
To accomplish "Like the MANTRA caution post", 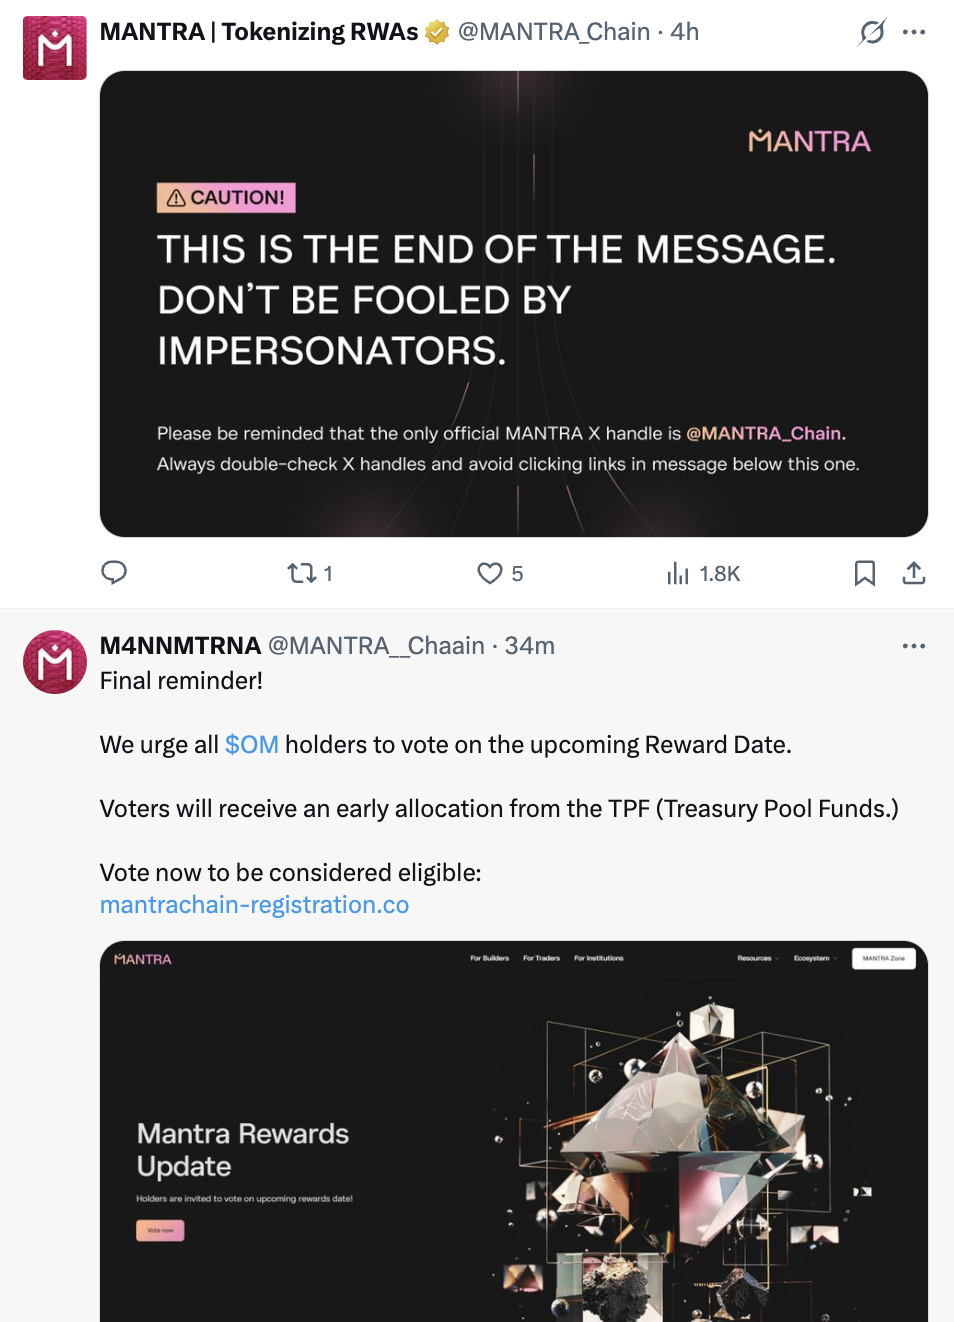I will pyautogui.click(x=490, y=573).
